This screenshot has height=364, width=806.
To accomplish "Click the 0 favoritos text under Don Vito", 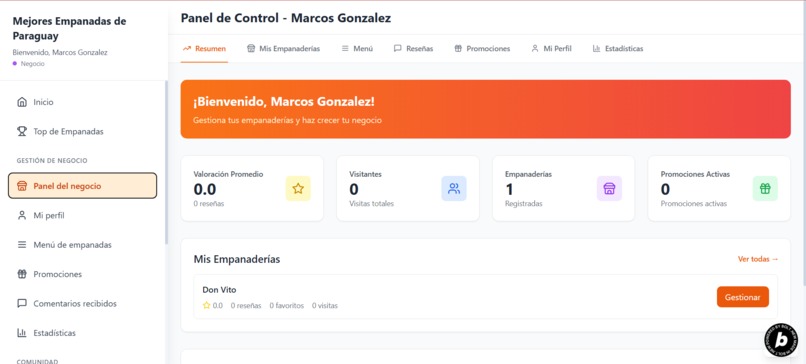I will pos(286,305).
